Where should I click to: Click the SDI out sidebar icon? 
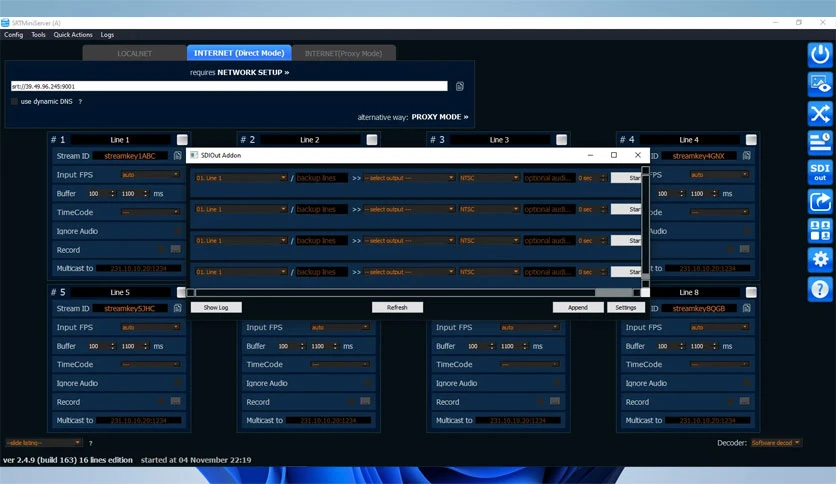pos(820,172)
